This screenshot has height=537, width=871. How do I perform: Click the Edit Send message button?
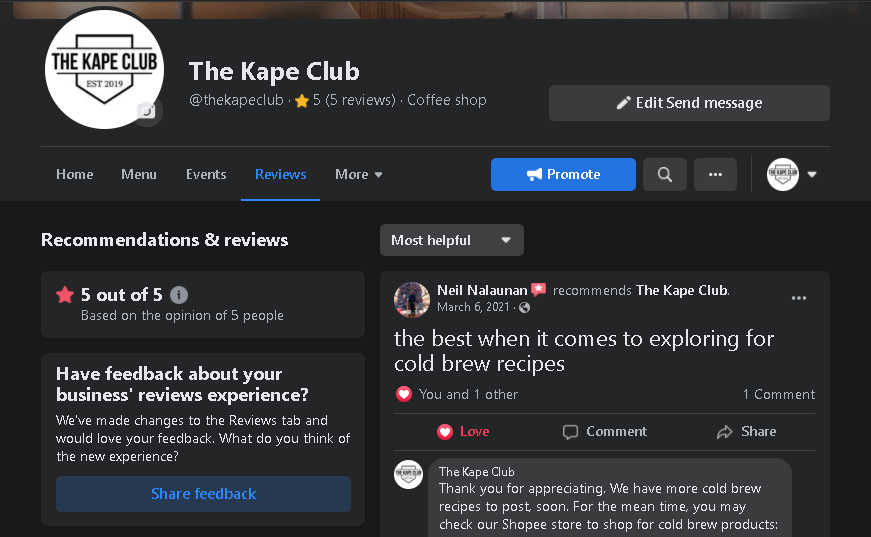[689, 103]
